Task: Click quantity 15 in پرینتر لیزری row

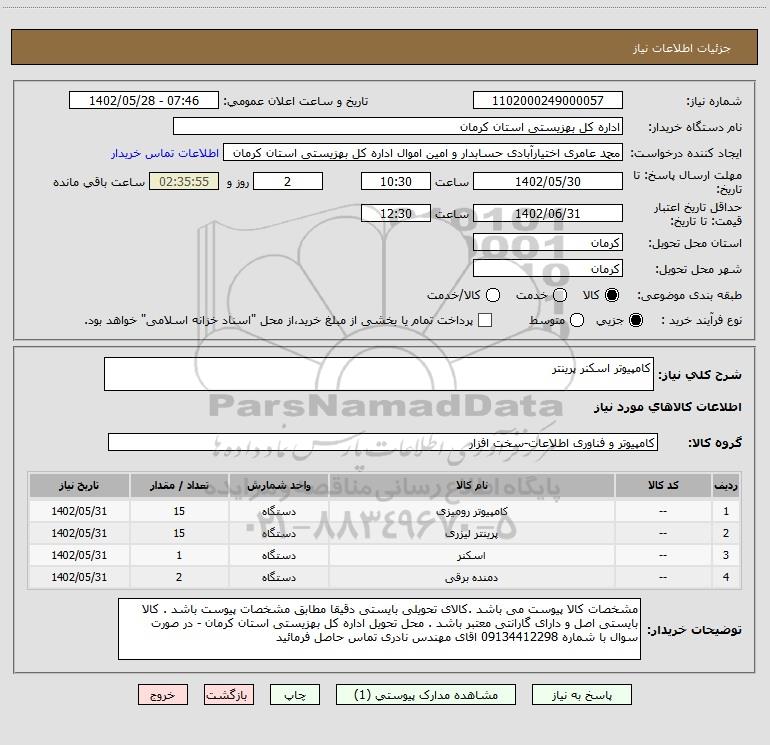Action: pyautogui.click(x=179, y=533)
